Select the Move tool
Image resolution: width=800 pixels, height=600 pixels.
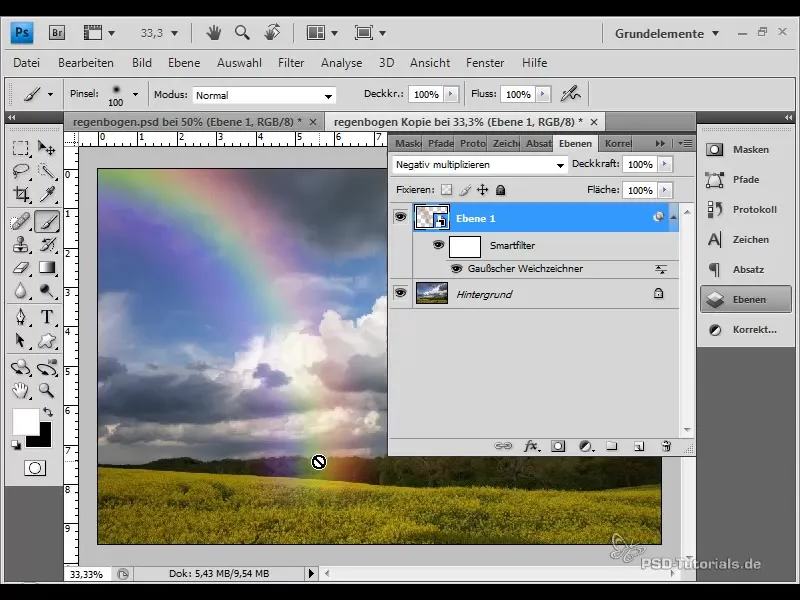click(46, 148)
